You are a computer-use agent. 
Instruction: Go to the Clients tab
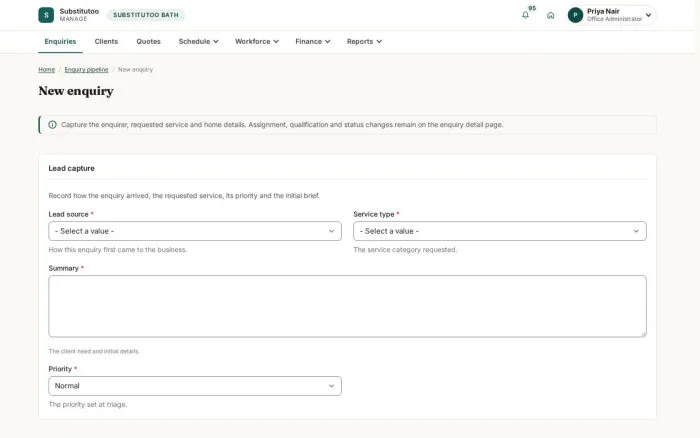[x=106, y=42]
